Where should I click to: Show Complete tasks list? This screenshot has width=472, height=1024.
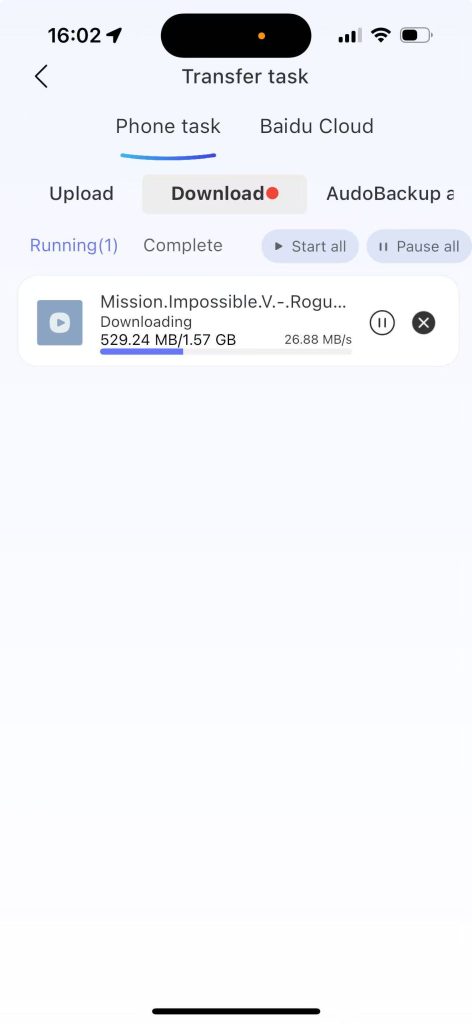183,246
